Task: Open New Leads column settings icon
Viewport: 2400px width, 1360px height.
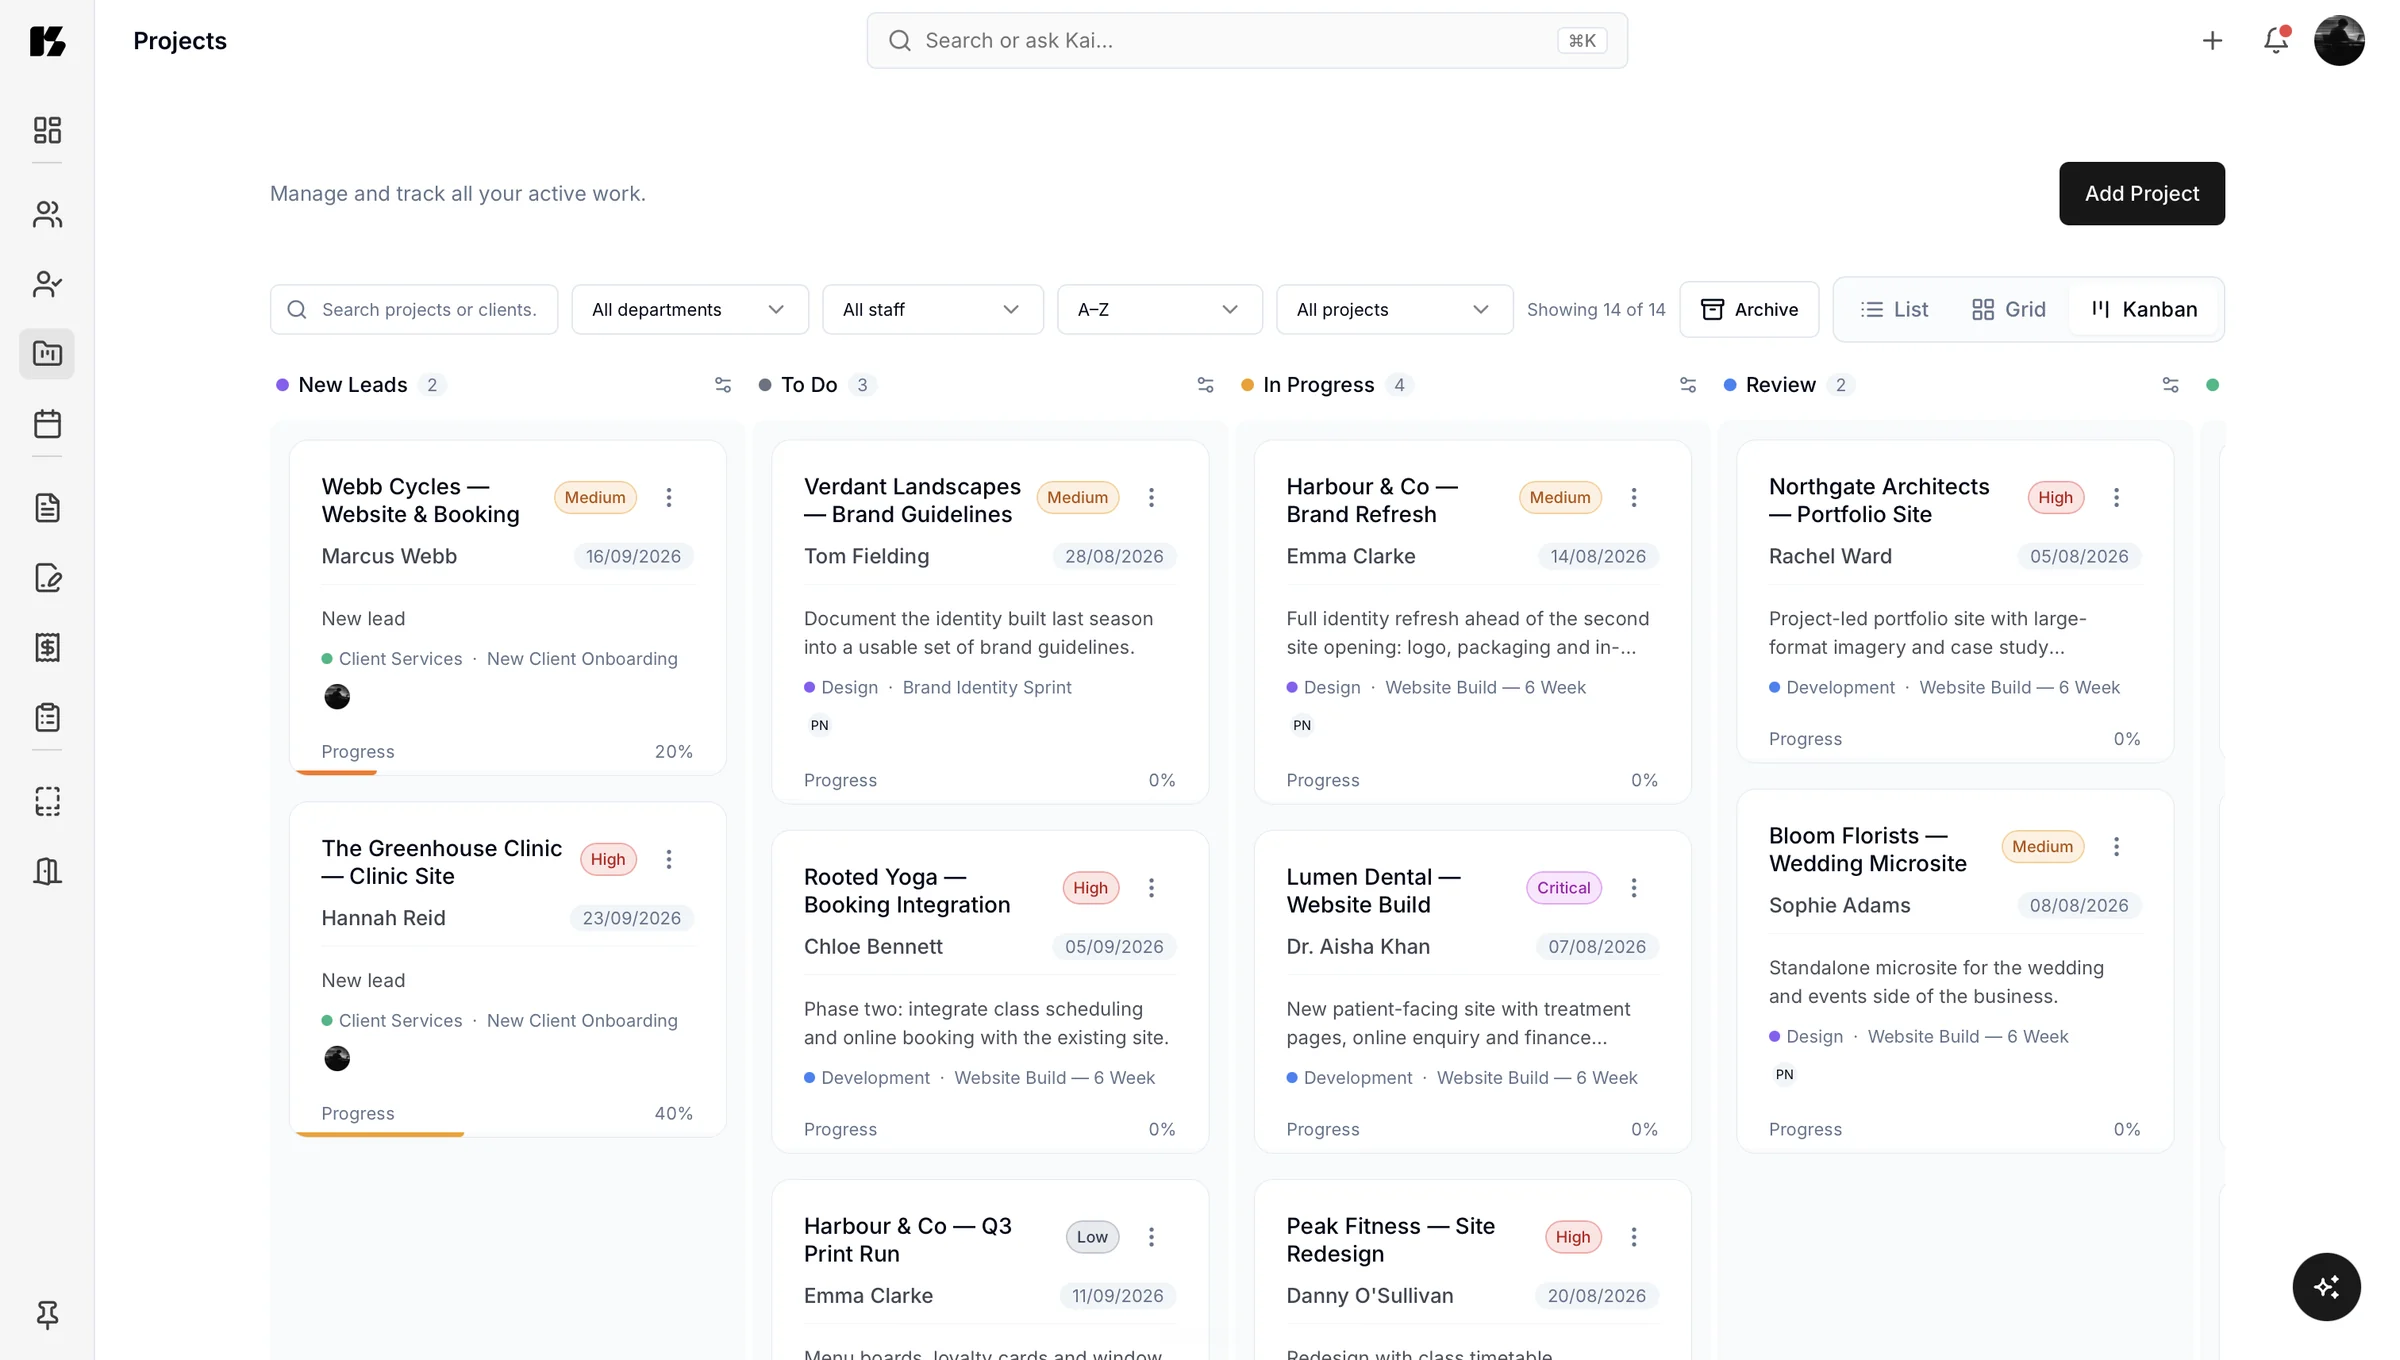Action: [723, 385]
